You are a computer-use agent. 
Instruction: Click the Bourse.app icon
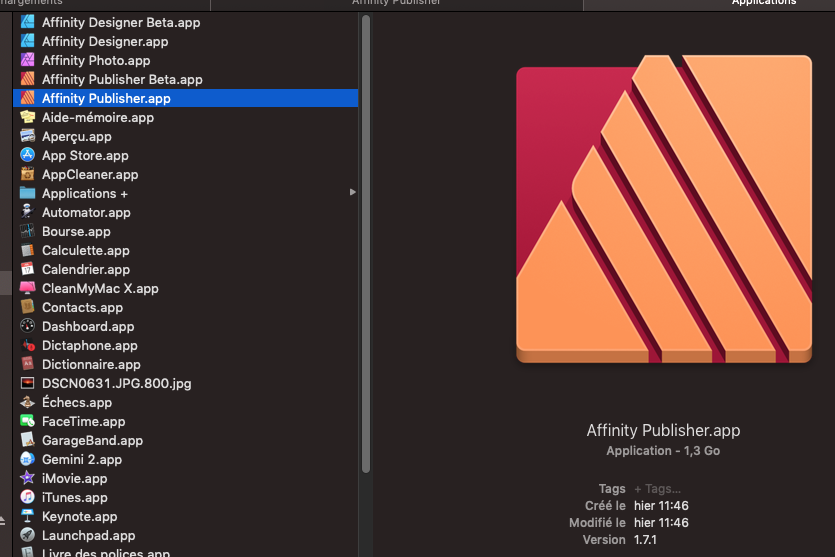pyautogui.click(x=27, y=231)
